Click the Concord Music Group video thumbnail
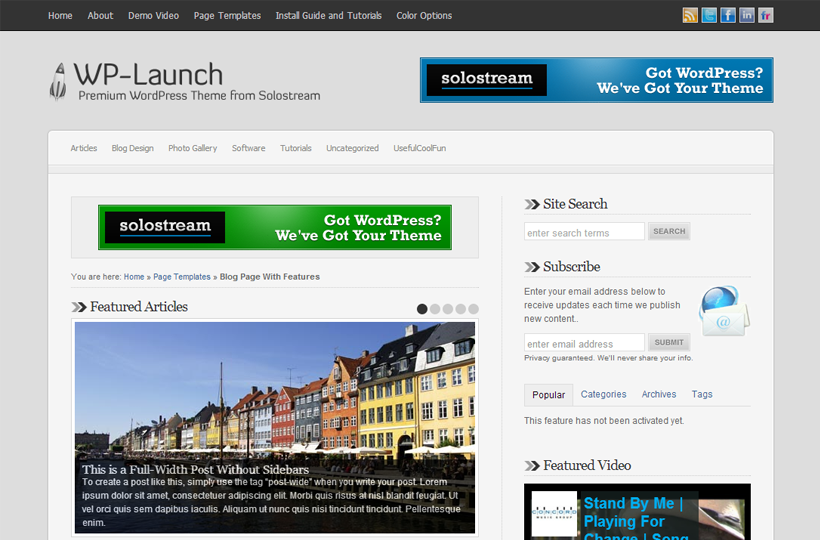820x540 pixels. pos(554,513)
